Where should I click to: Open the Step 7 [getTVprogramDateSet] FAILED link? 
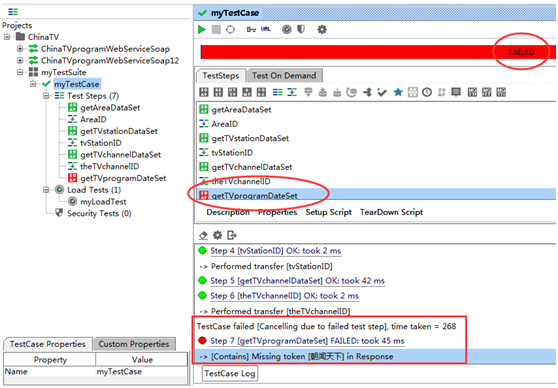(x=307, y=341)
